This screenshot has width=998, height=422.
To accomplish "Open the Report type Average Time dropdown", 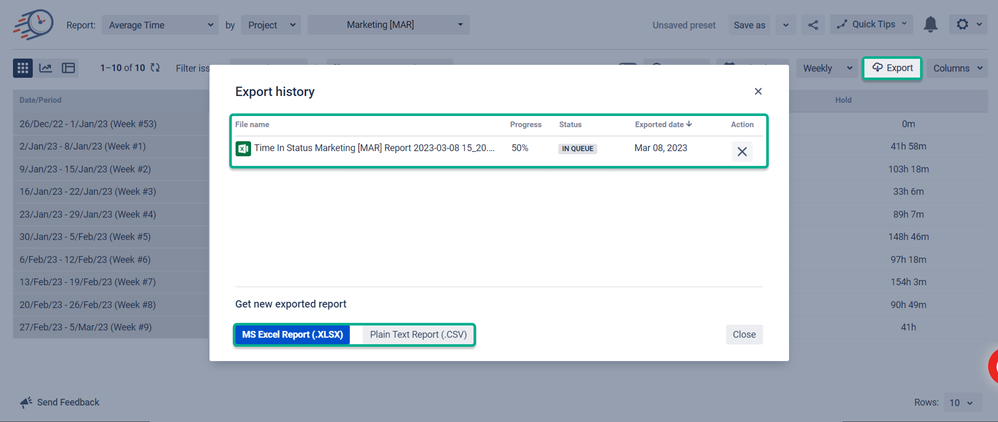I will pyautogui.click(x=160, y=25).
